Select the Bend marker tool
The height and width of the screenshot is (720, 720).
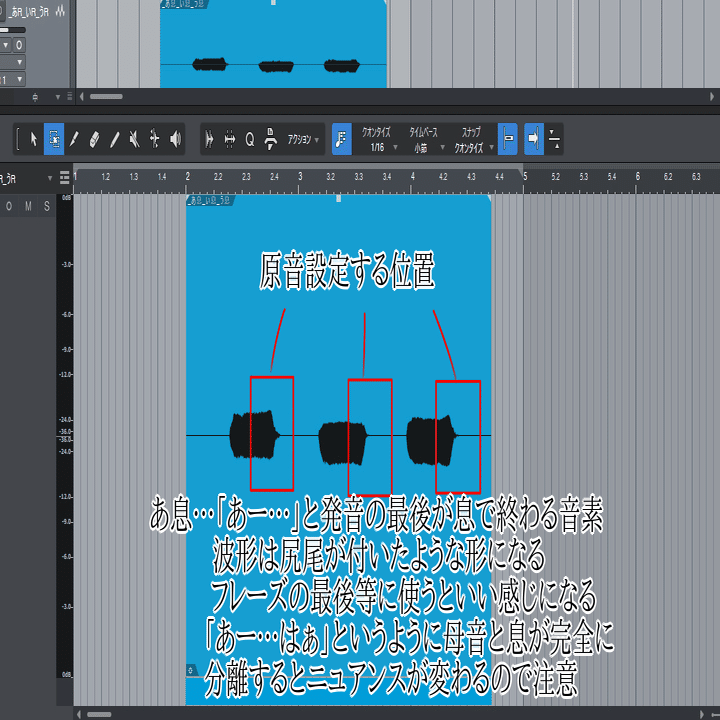(155, 139)
